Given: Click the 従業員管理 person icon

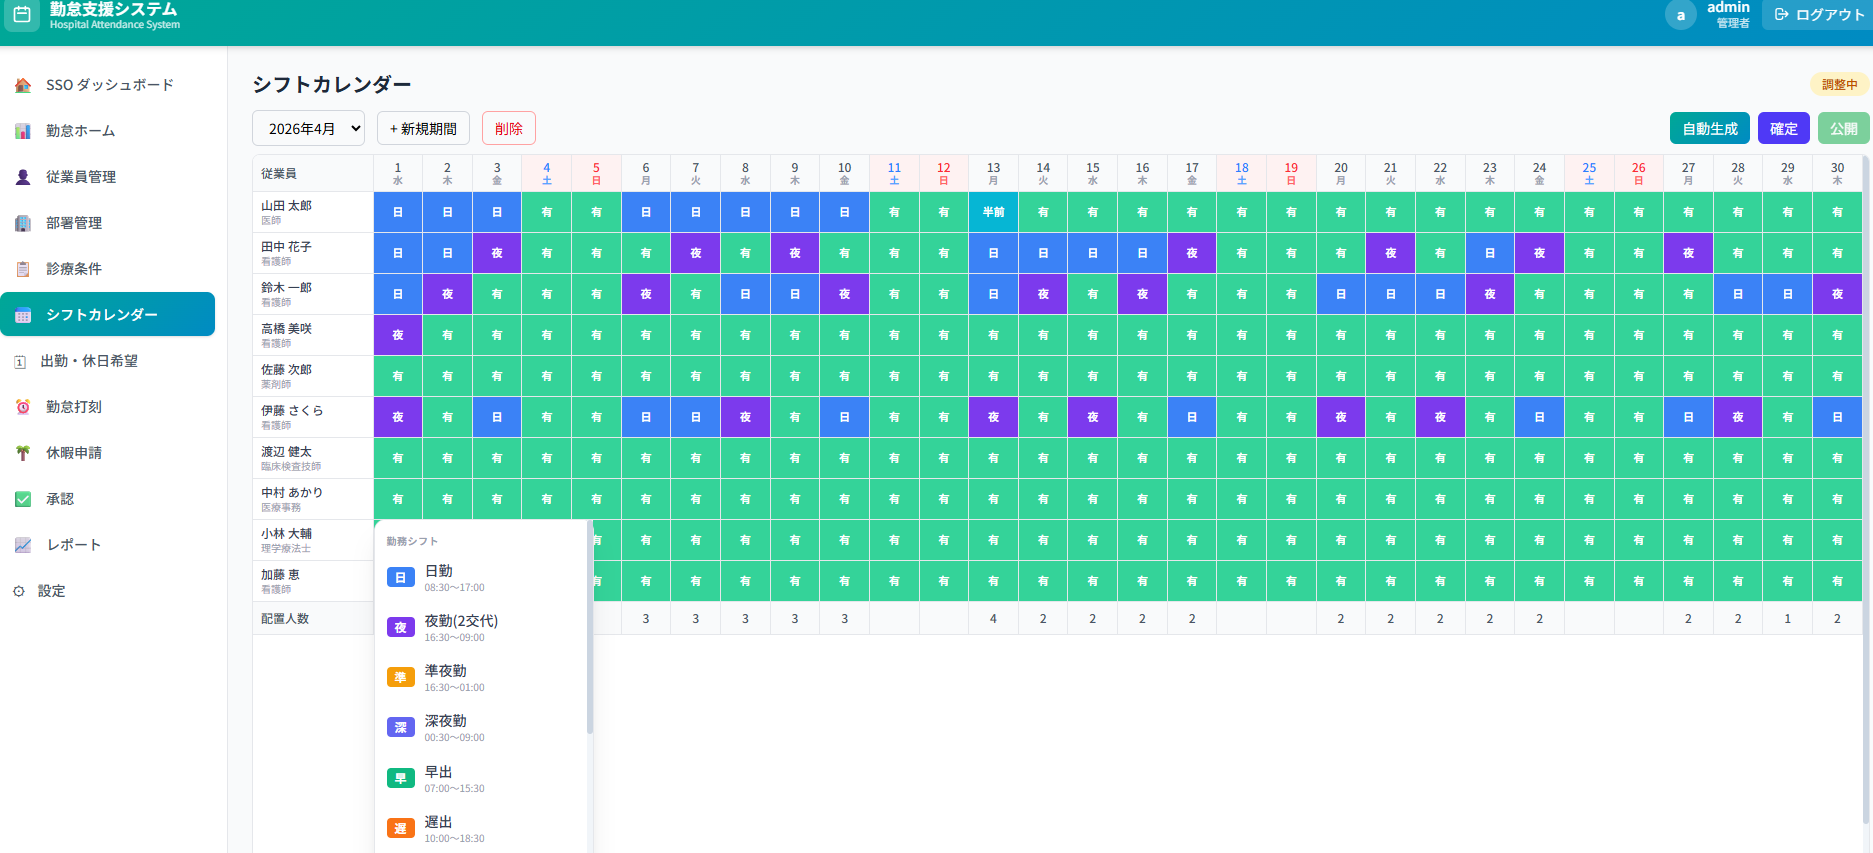Looking at the screenshot, I should point(23,177).
